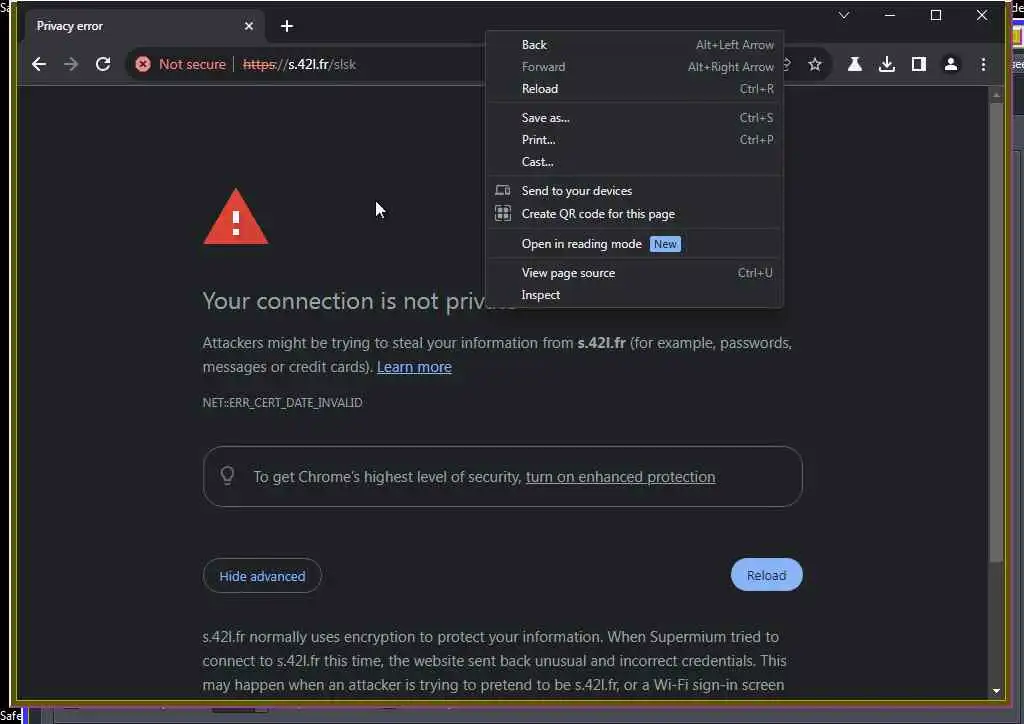Minimize the browser window
1024x724 pixels.
pos(889,15)
